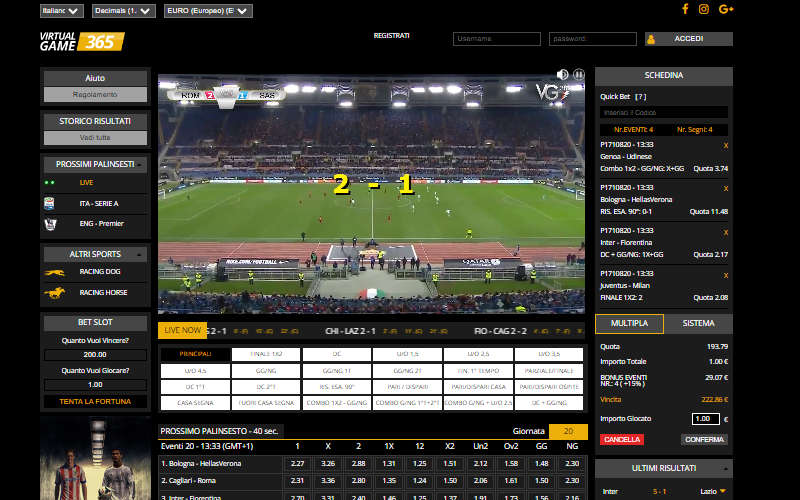Open the footballers promo banner image
The width and height of the screenshot is (800, 500).
click(95, 458)
